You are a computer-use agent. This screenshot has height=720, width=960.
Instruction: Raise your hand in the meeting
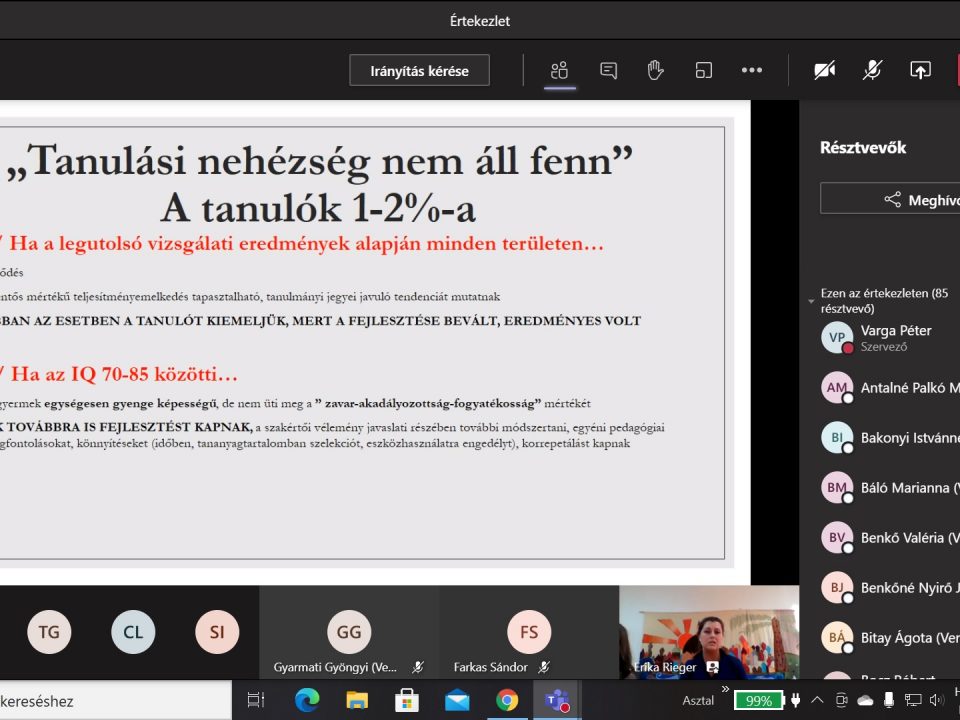(655, 70)
